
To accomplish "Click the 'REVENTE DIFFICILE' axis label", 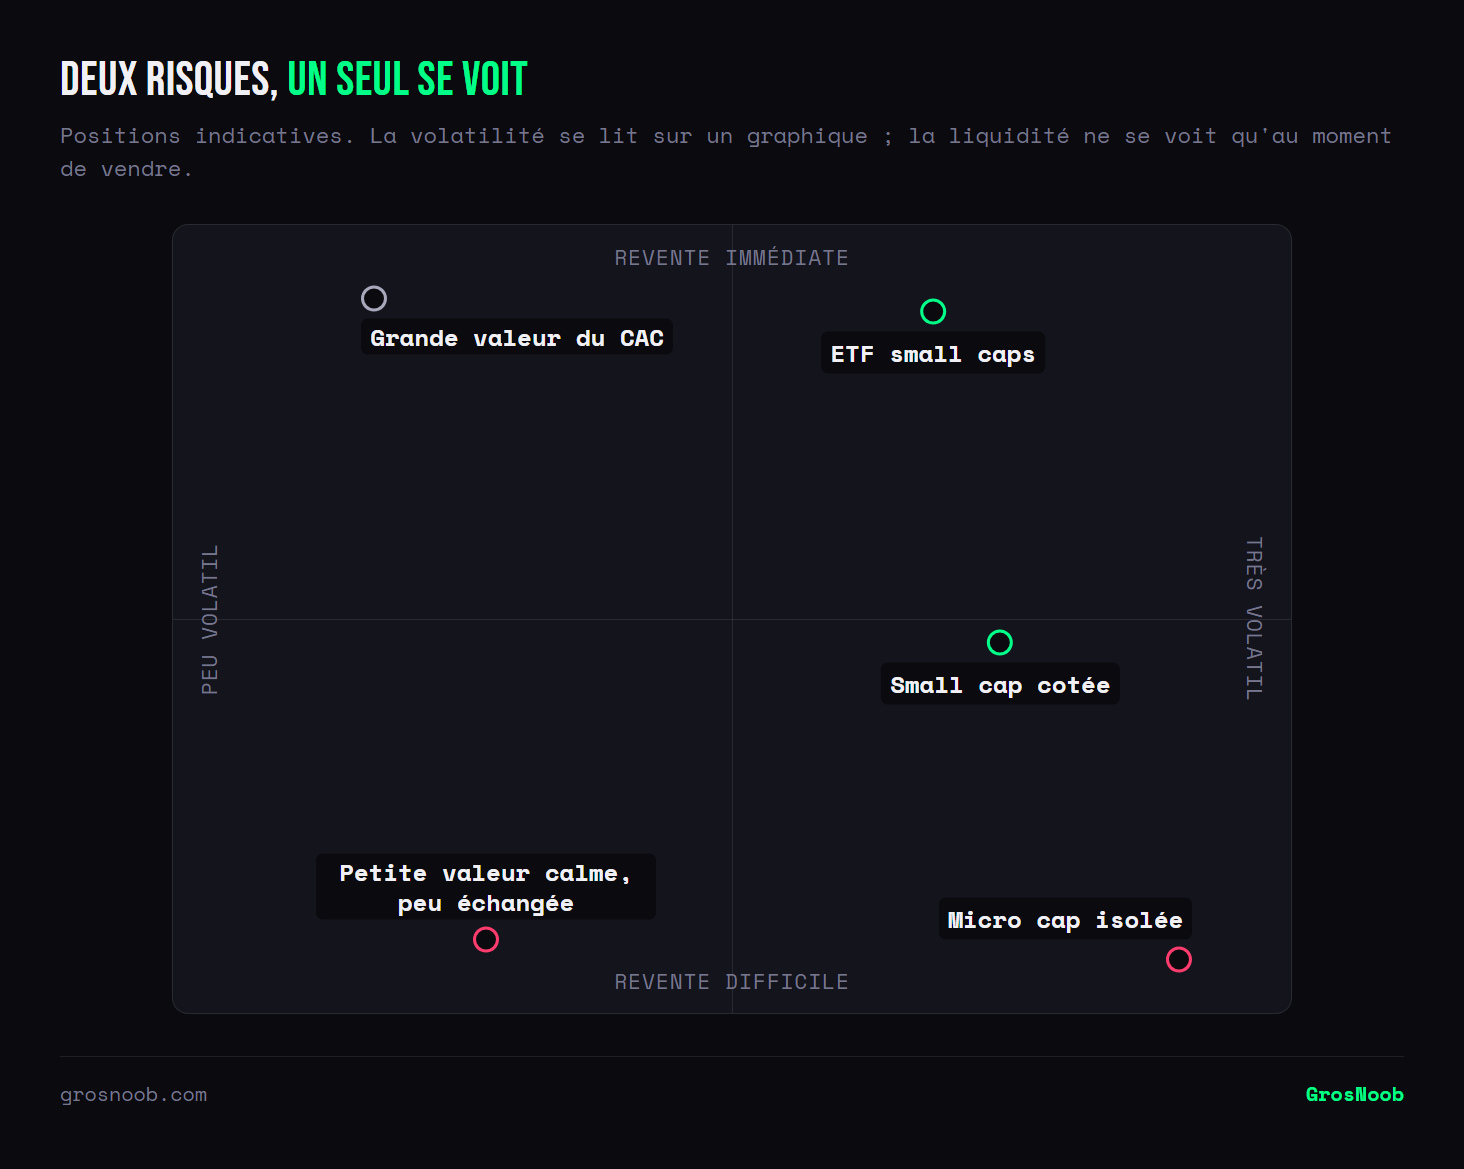I will pos(732,982).
